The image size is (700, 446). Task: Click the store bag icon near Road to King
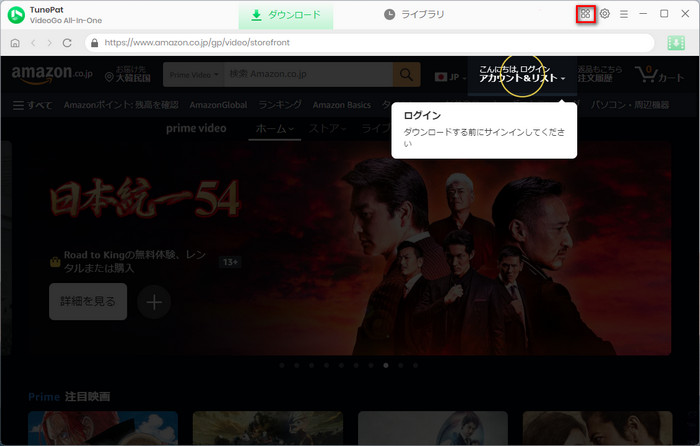point(55,262)
